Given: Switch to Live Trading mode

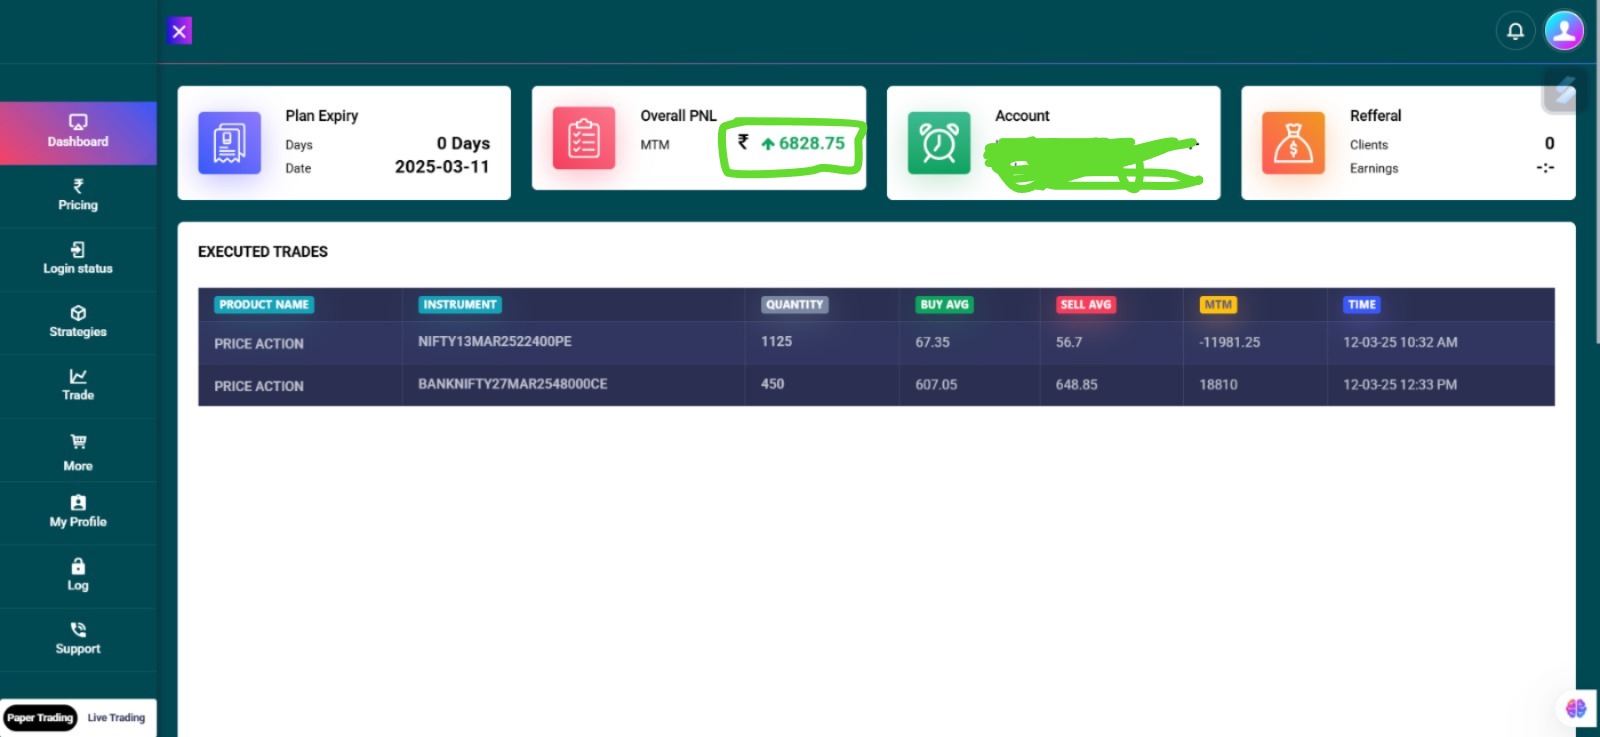Looking at the screenshot, I should (x=116, y=718).
